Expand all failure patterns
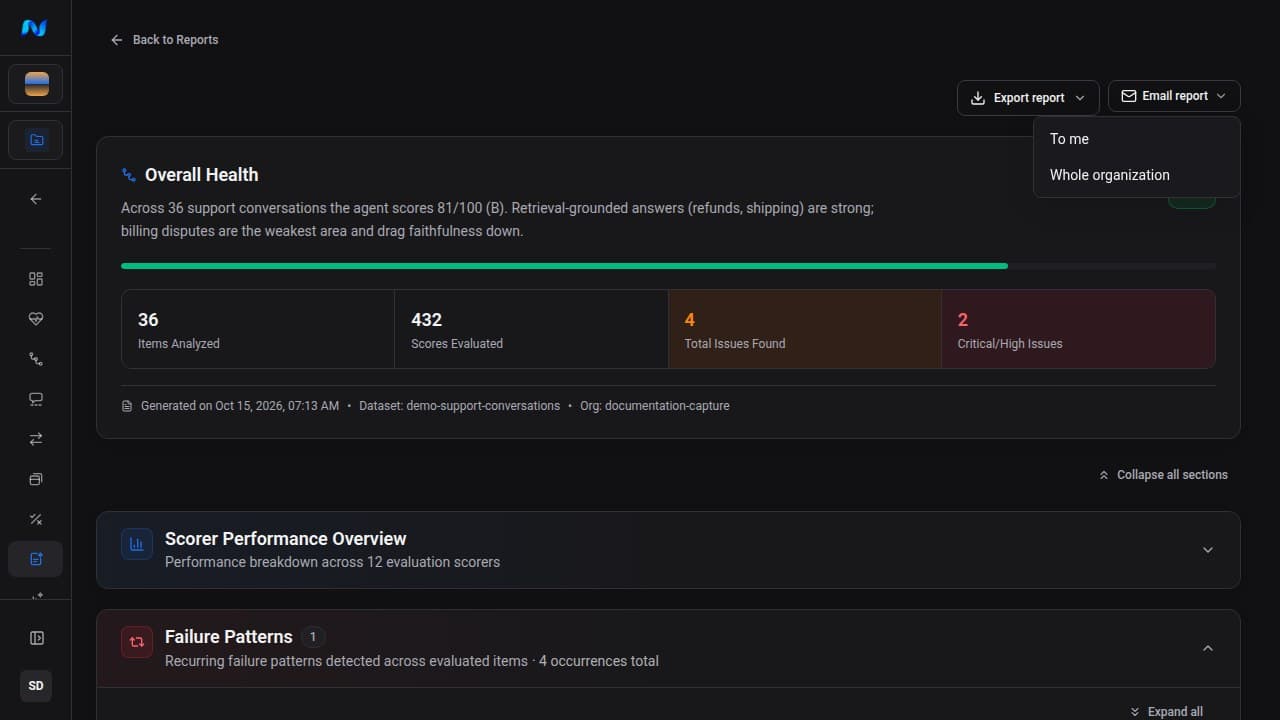 1166,712
